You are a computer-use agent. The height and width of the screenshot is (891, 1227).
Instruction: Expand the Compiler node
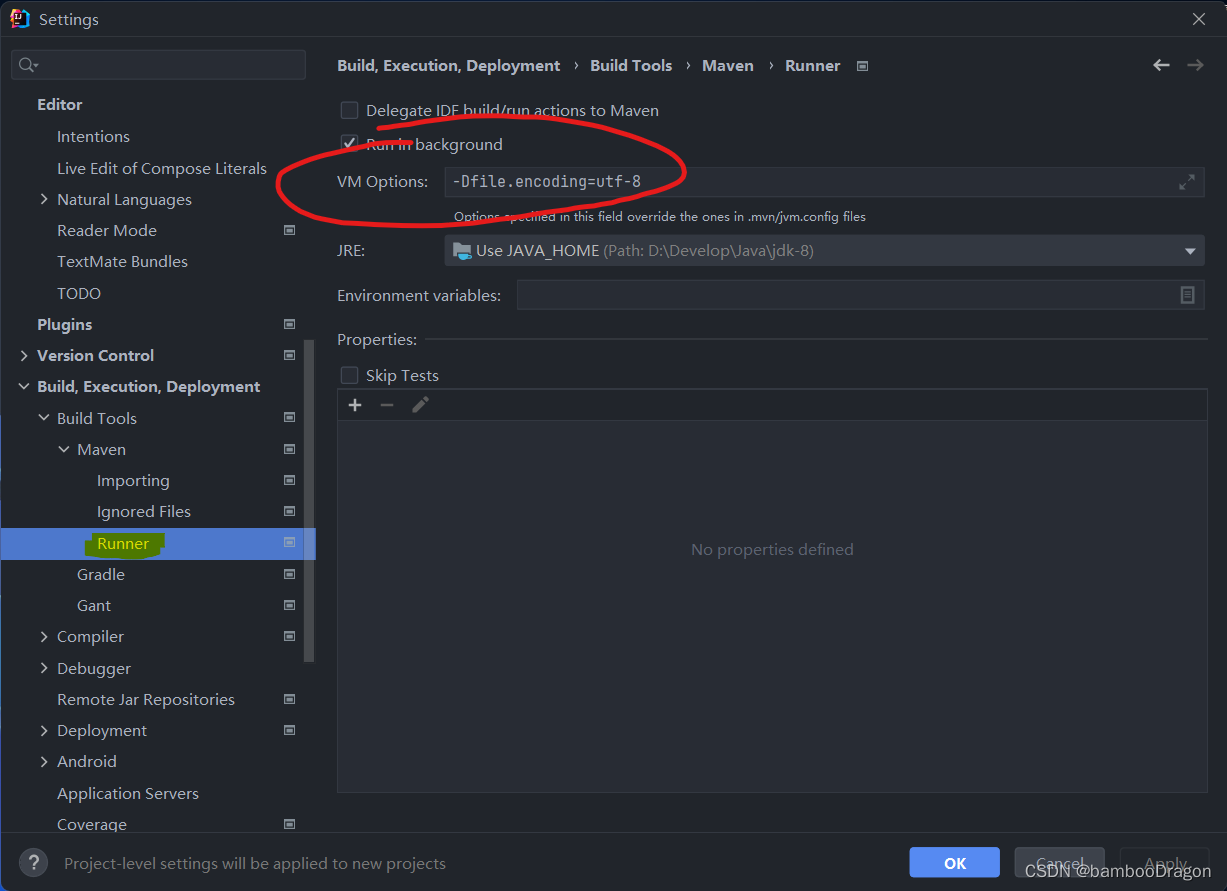[43, 636]
